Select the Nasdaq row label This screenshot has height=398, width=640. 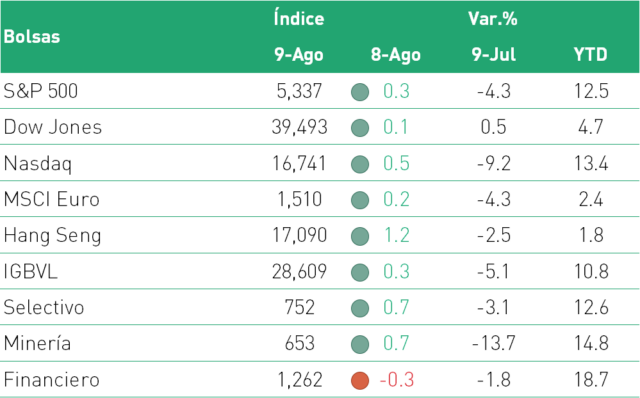click(38, 164)
